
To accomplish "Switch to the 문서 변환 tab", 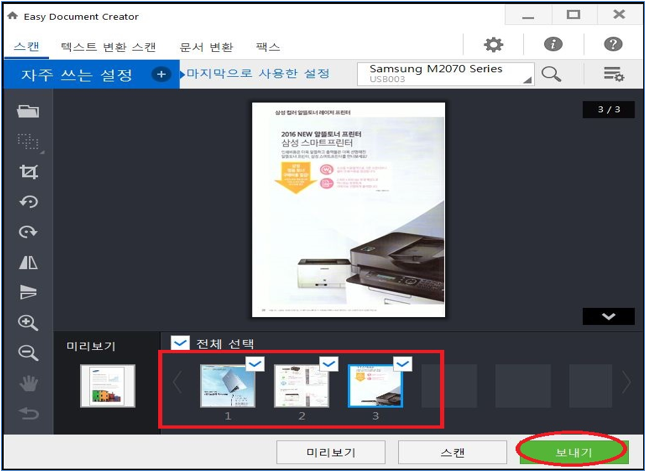I will pyautogui.click(x=206, y=47).
